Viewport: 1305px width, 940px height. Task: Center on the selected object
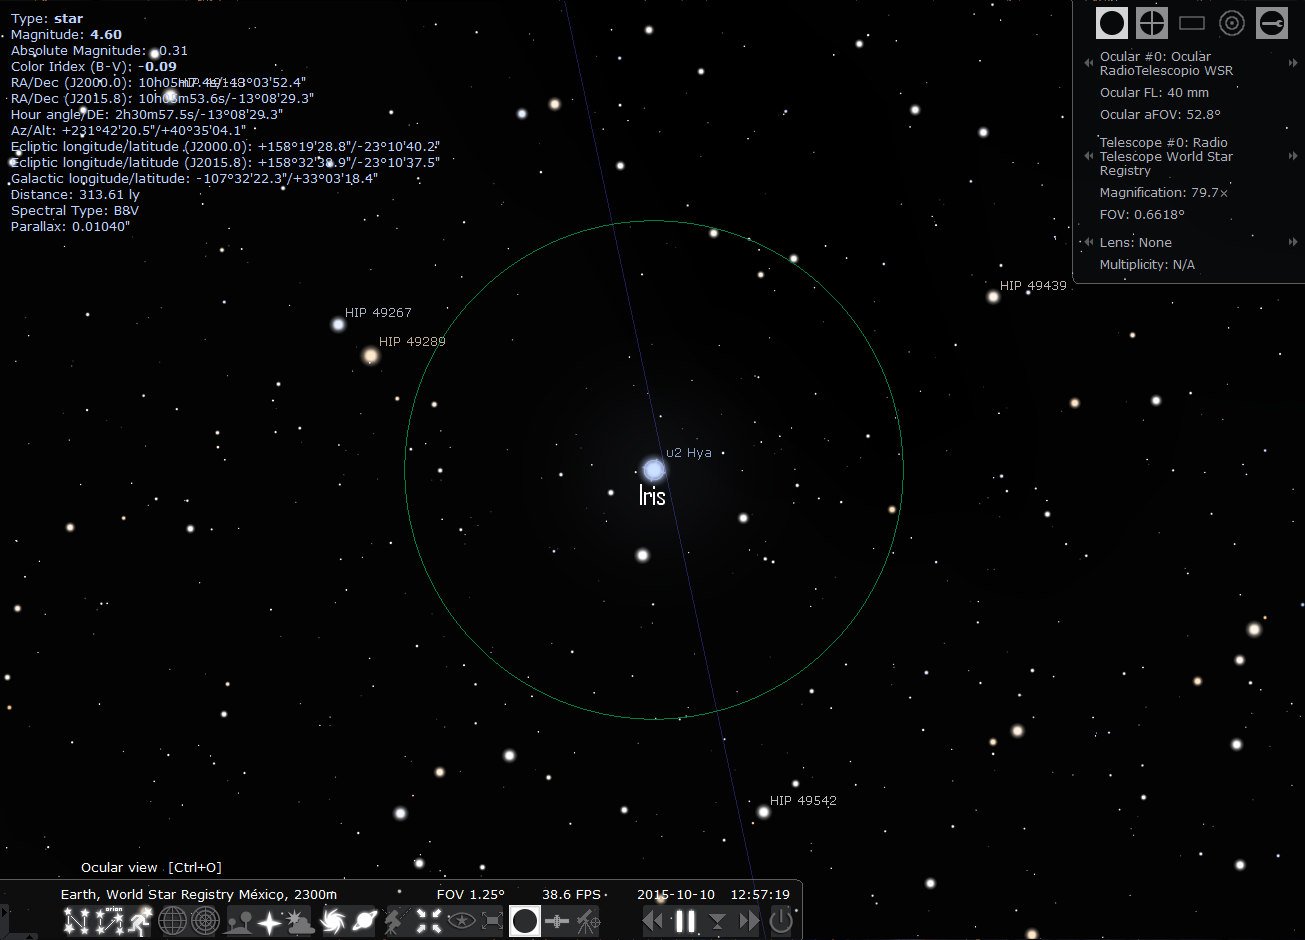[429, 921]
